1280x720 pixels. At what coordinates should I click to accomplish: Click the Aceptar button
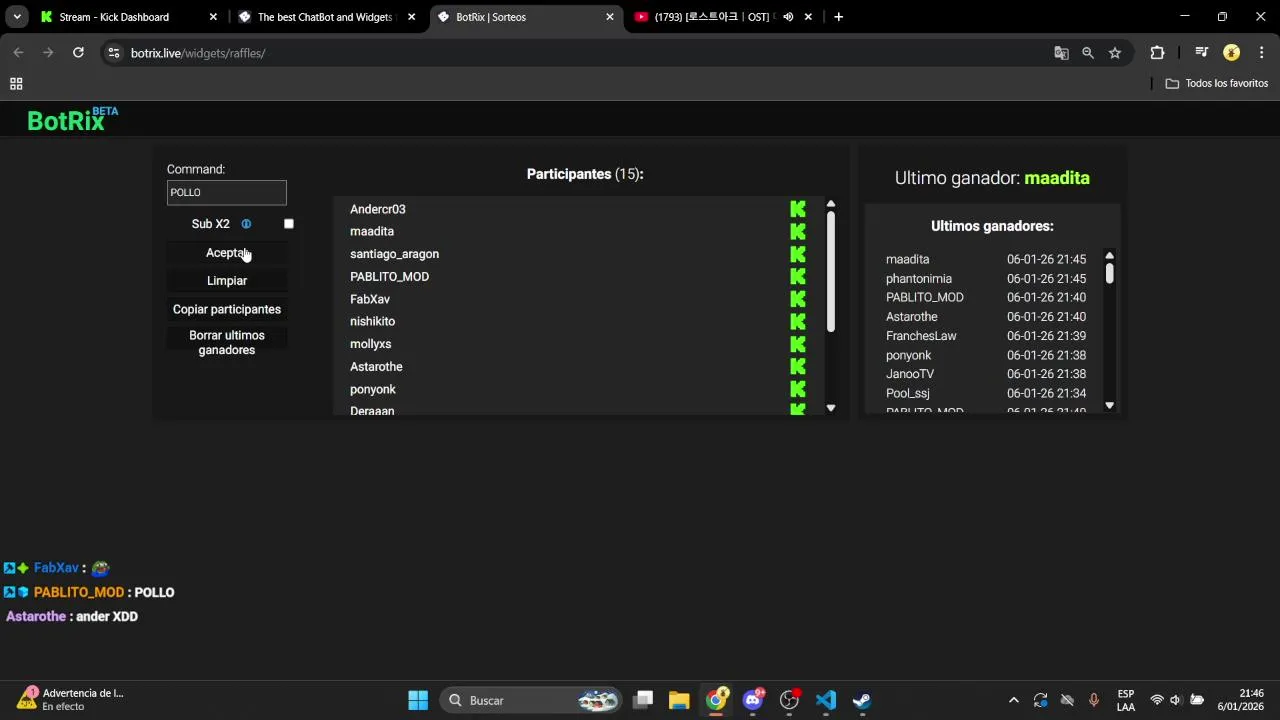[227, 253]
